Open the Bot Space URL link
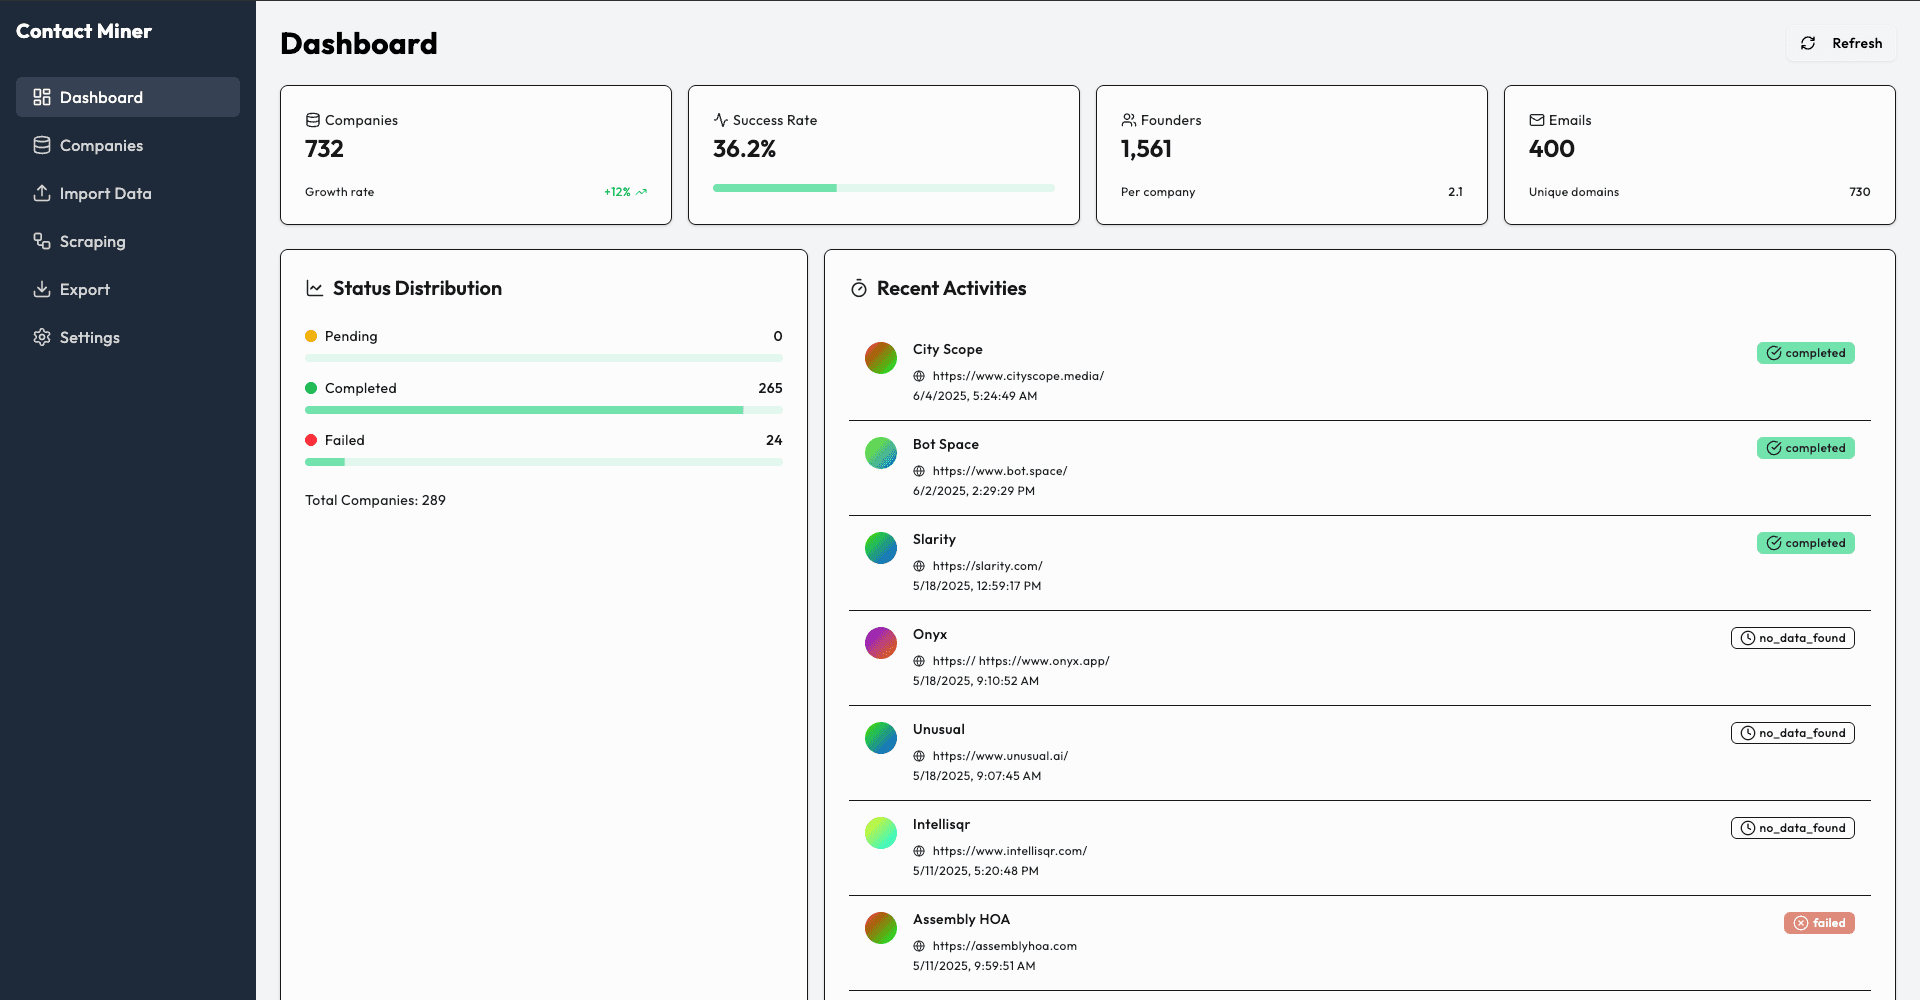The height and width of the screenshot is (1000, 1920). click(x=1000, y=471)
